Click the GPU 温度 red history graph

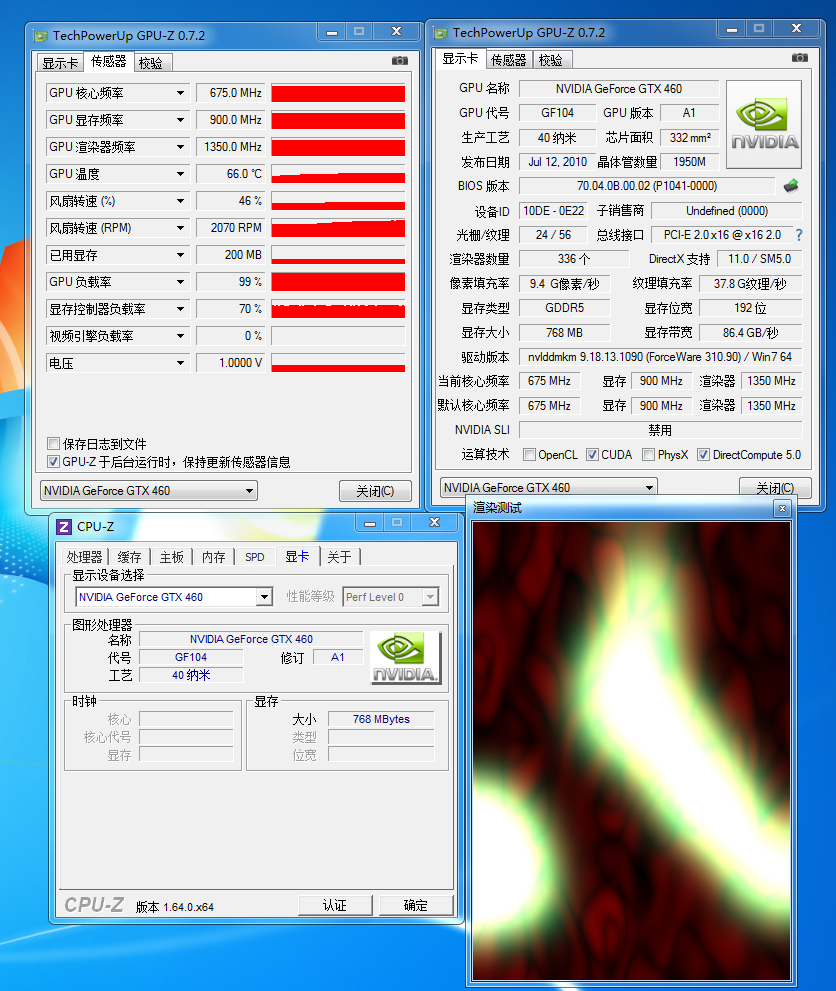(x=338, y=174)
